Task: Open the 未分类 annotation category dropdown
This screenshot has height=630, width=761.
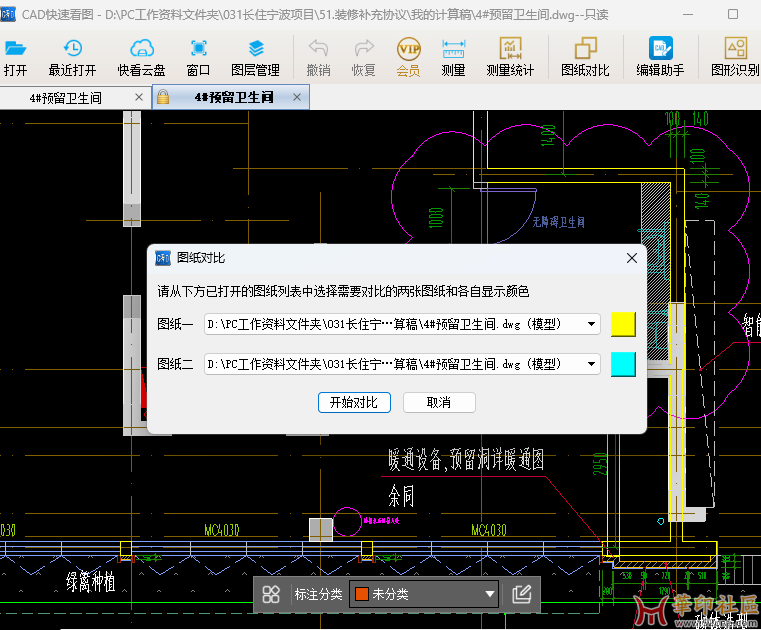Action: coord(424,594)
